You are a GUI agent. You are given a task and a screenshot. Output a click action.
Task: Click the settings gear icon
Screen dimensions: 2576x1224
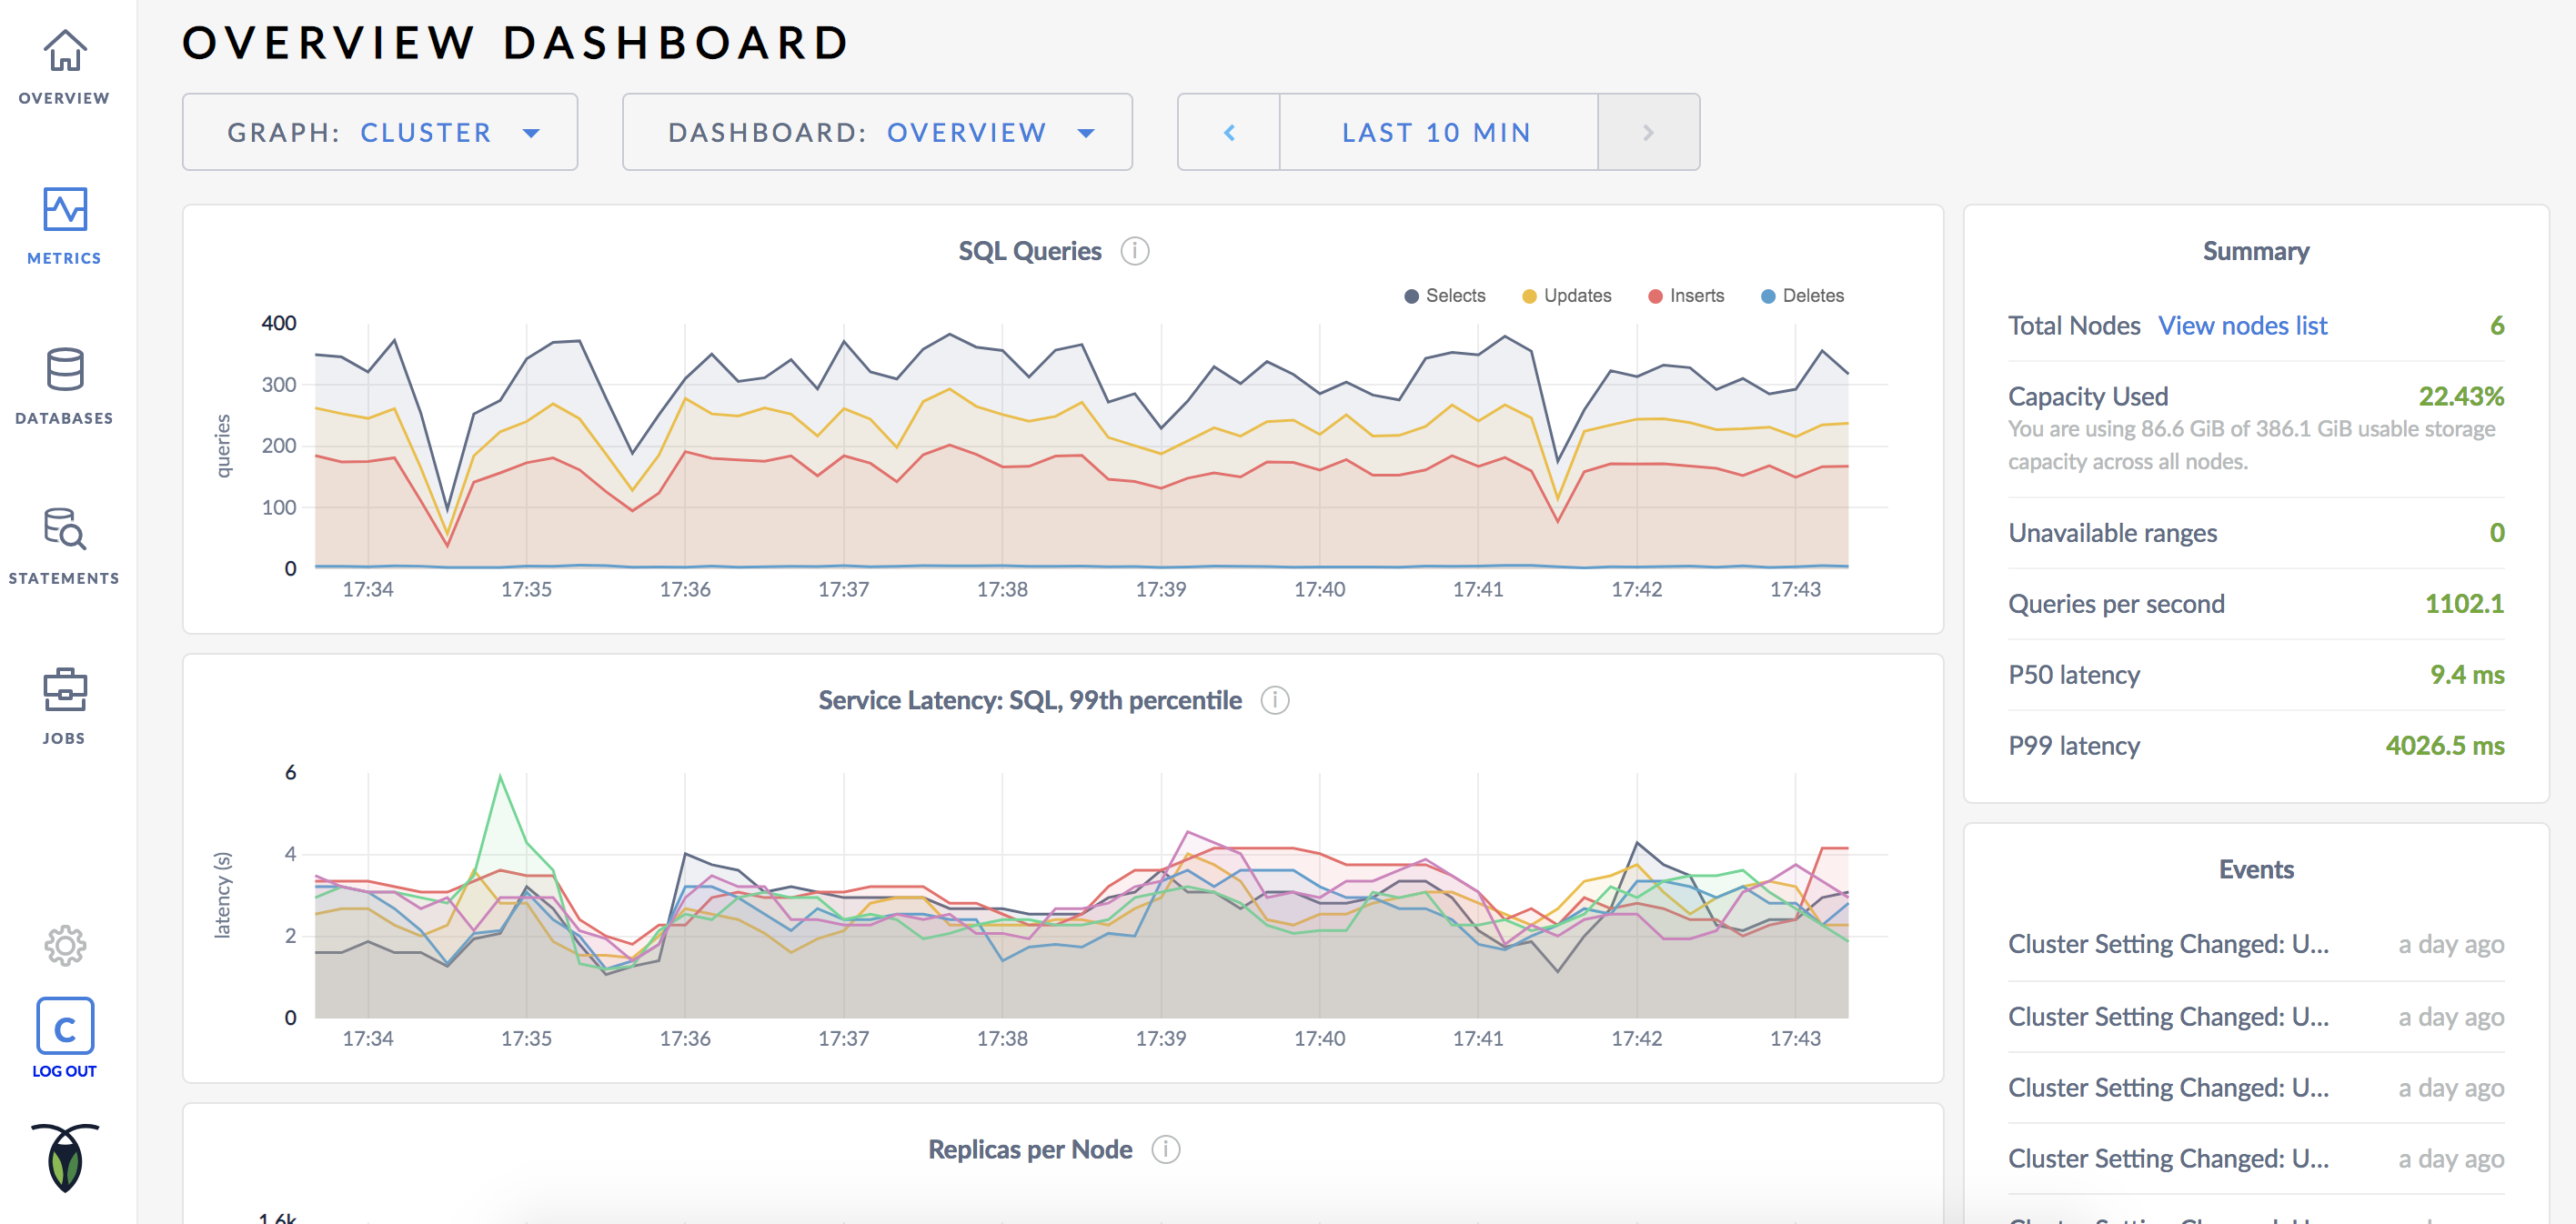[63, 944]
